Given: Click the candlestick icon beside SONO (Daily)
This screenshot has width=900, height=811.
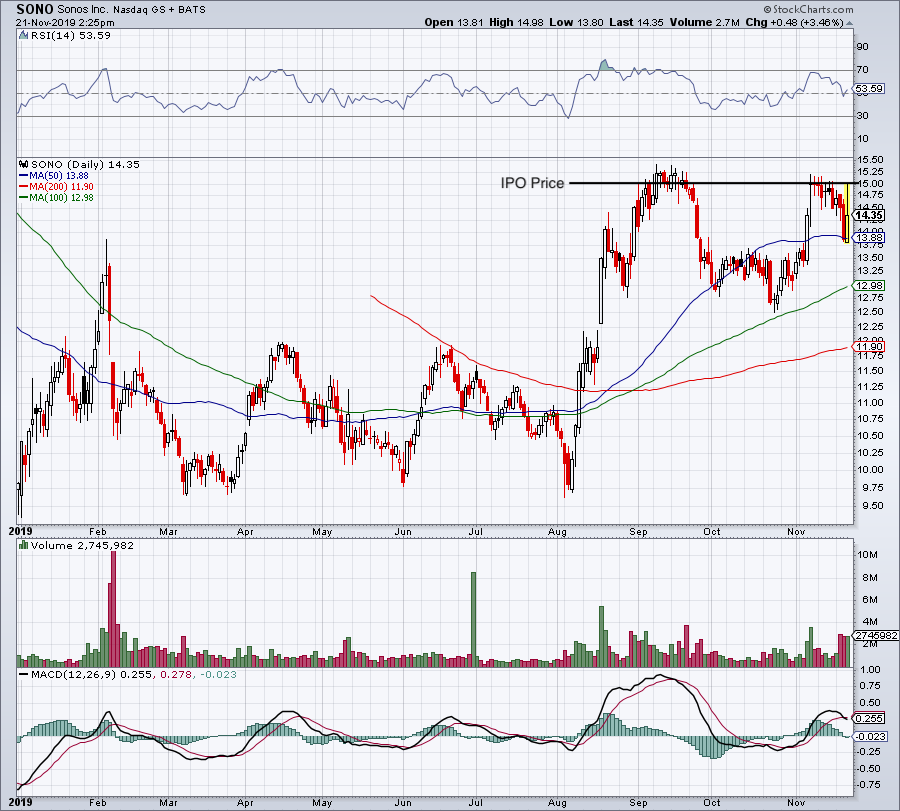Looking at the screenshot, I should [24, 164].
